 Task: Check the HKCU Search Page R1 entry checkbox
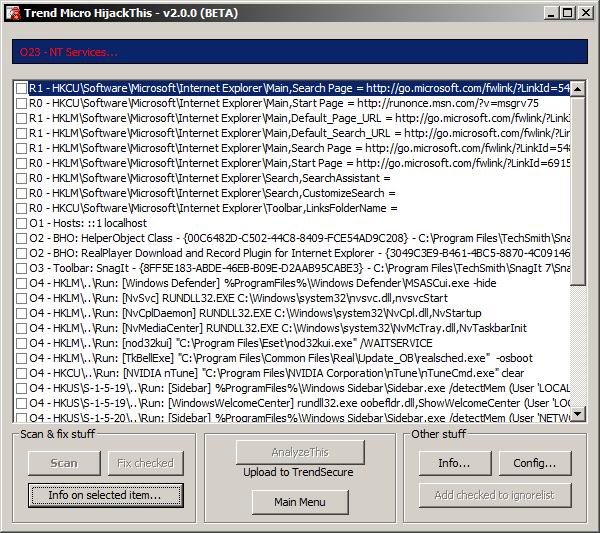[x=21, y=88]
